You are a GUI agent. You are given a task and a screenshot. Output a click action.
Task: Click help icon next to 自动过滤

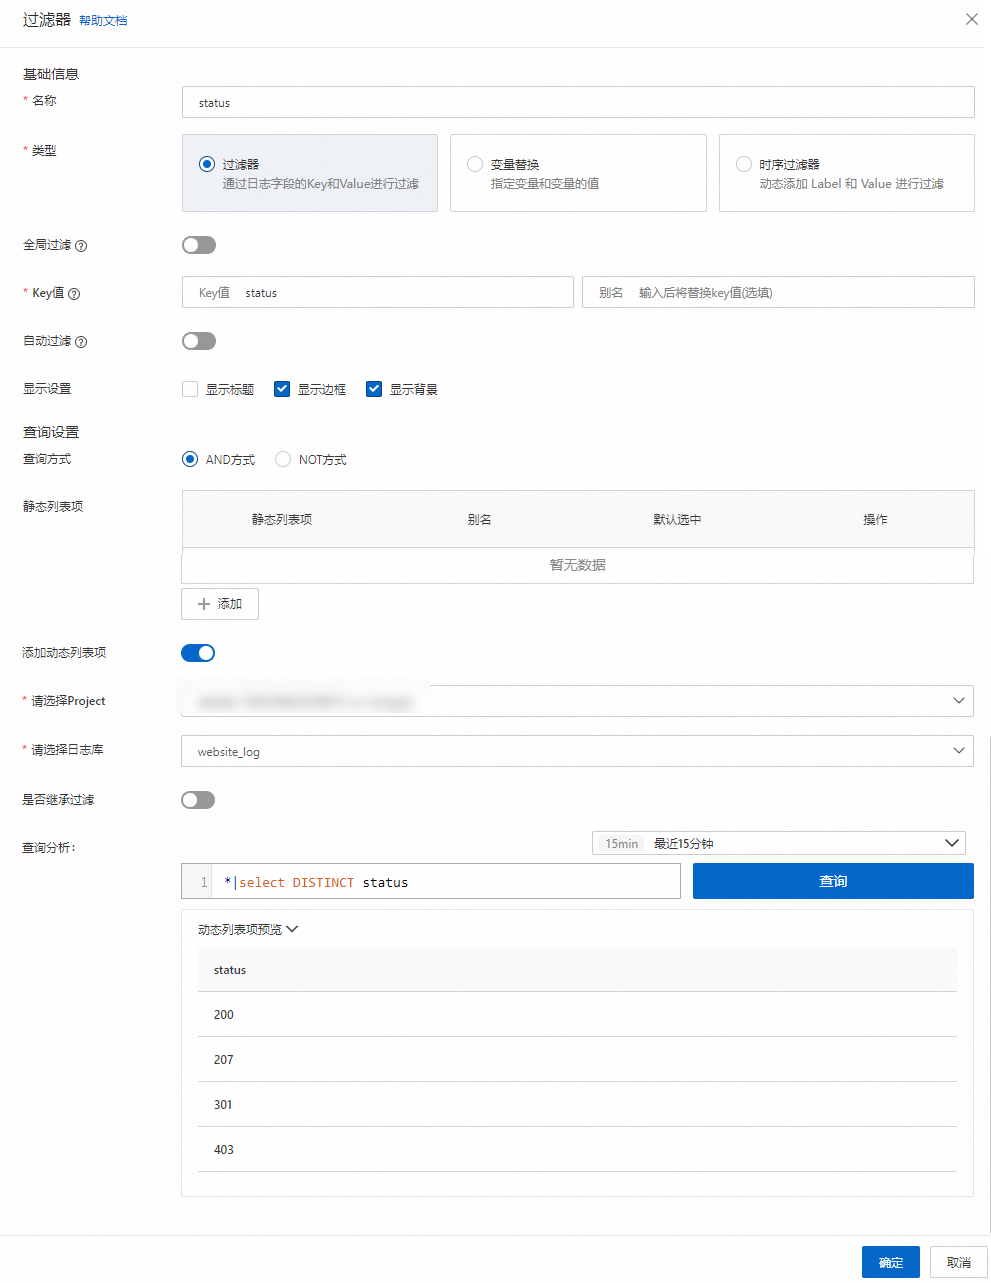point(81,342)
